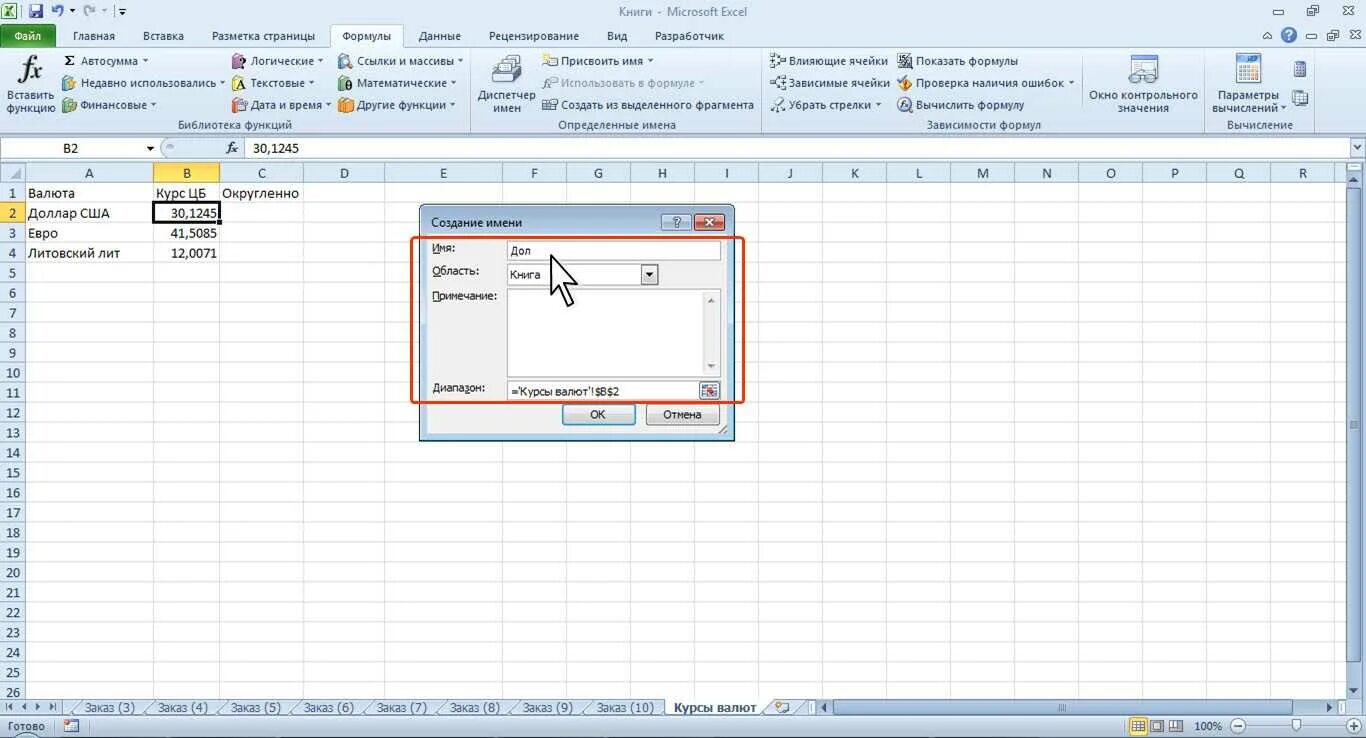Switch to the Данные ribbon tab
Screen dimensions: 1366x738
[x=440, y=36]
